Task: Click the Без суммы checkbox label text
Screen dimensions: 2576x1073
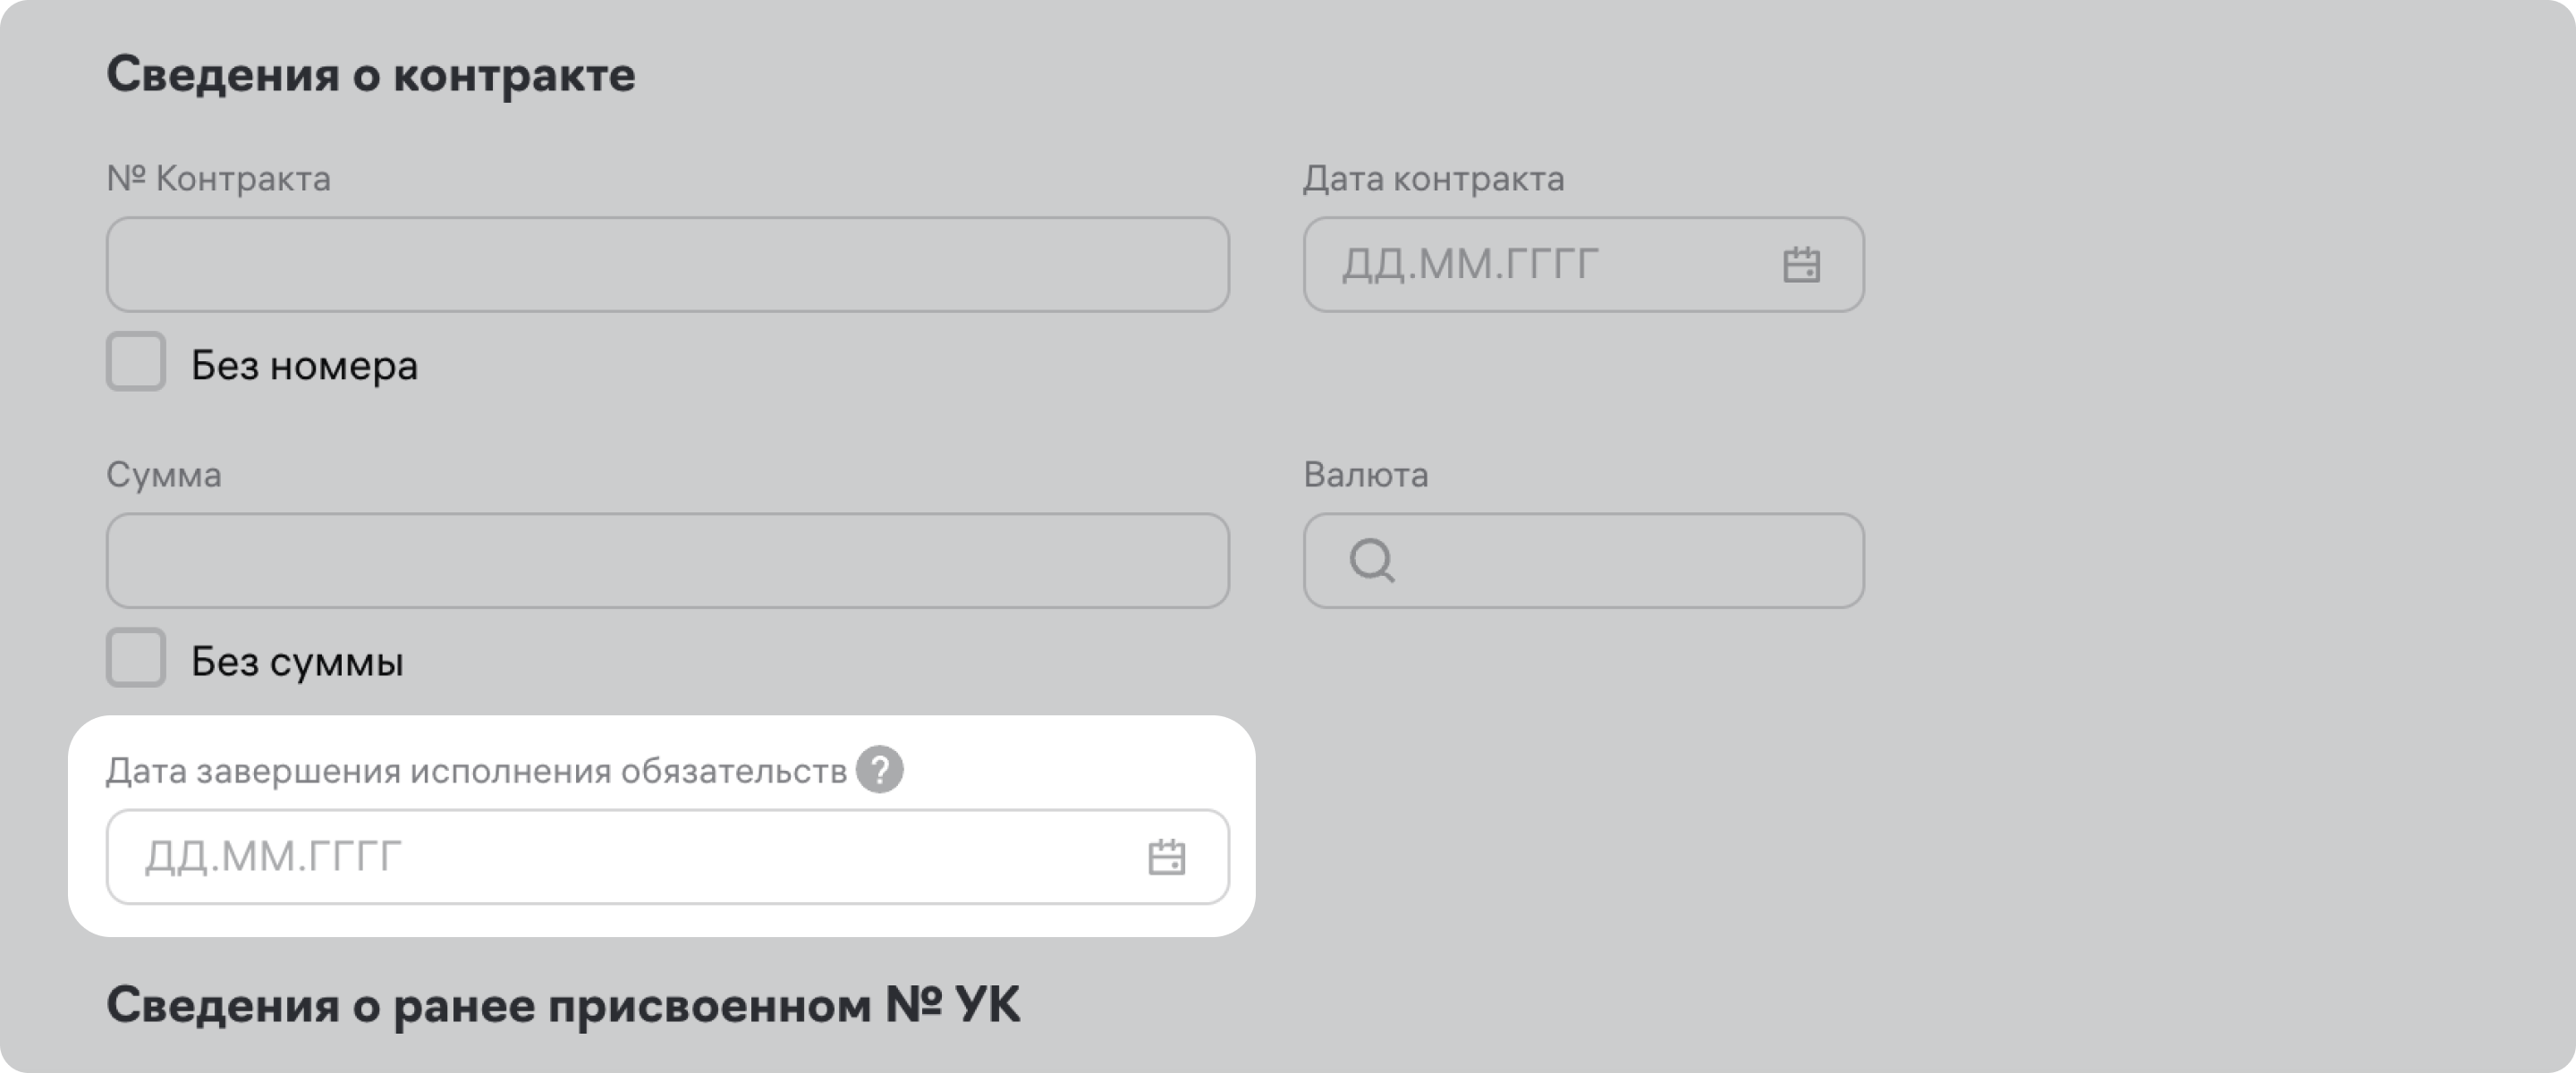Action: click(x=297, y=661)
